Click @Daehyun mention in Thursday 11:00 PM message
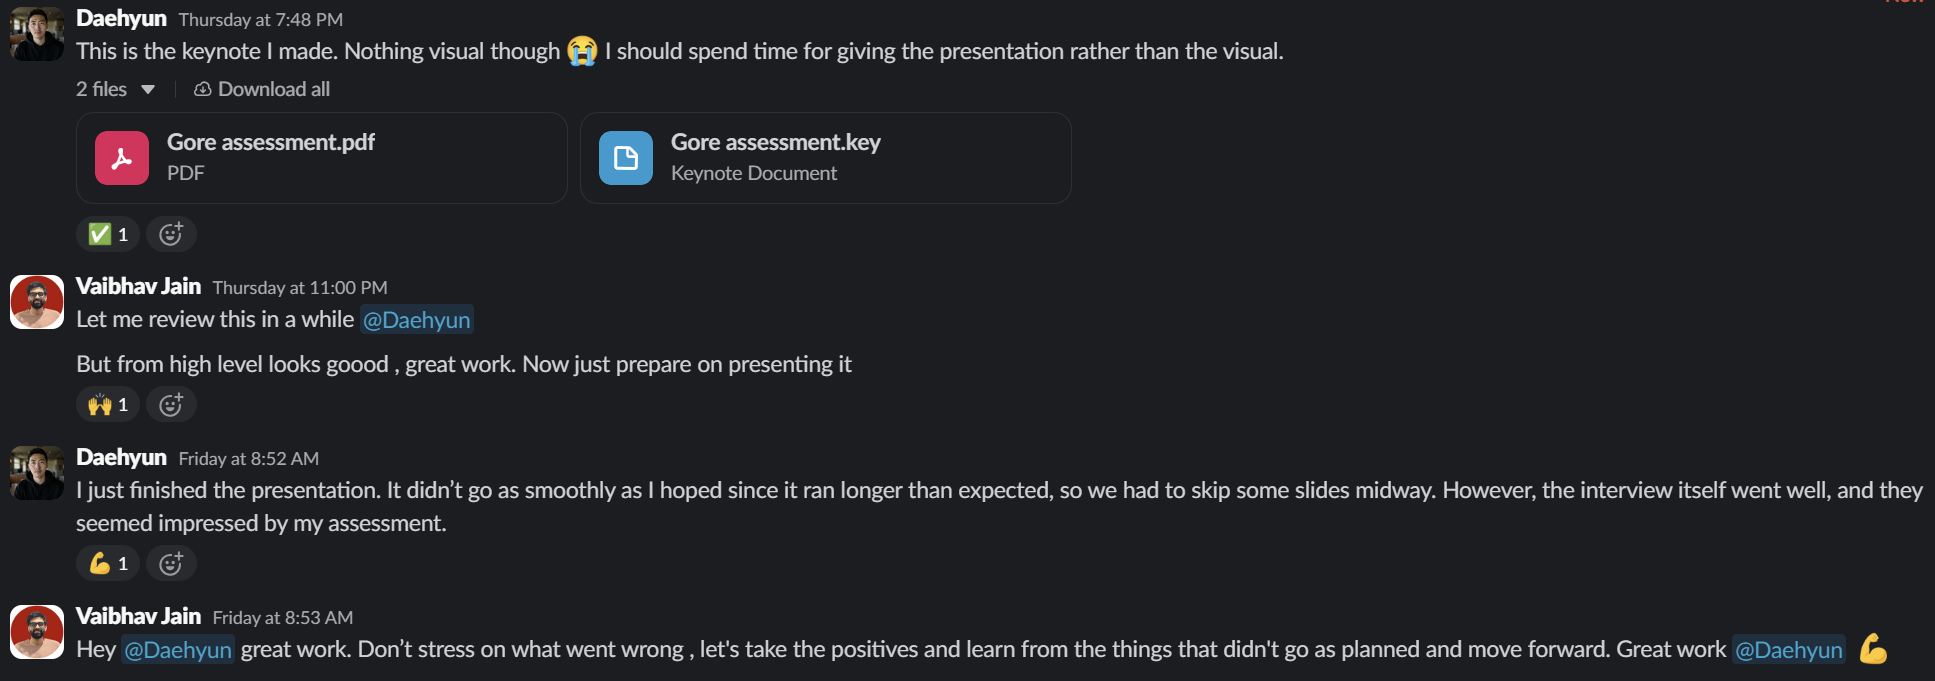The width and height of the screenshot is (1935, 681). 416,320
